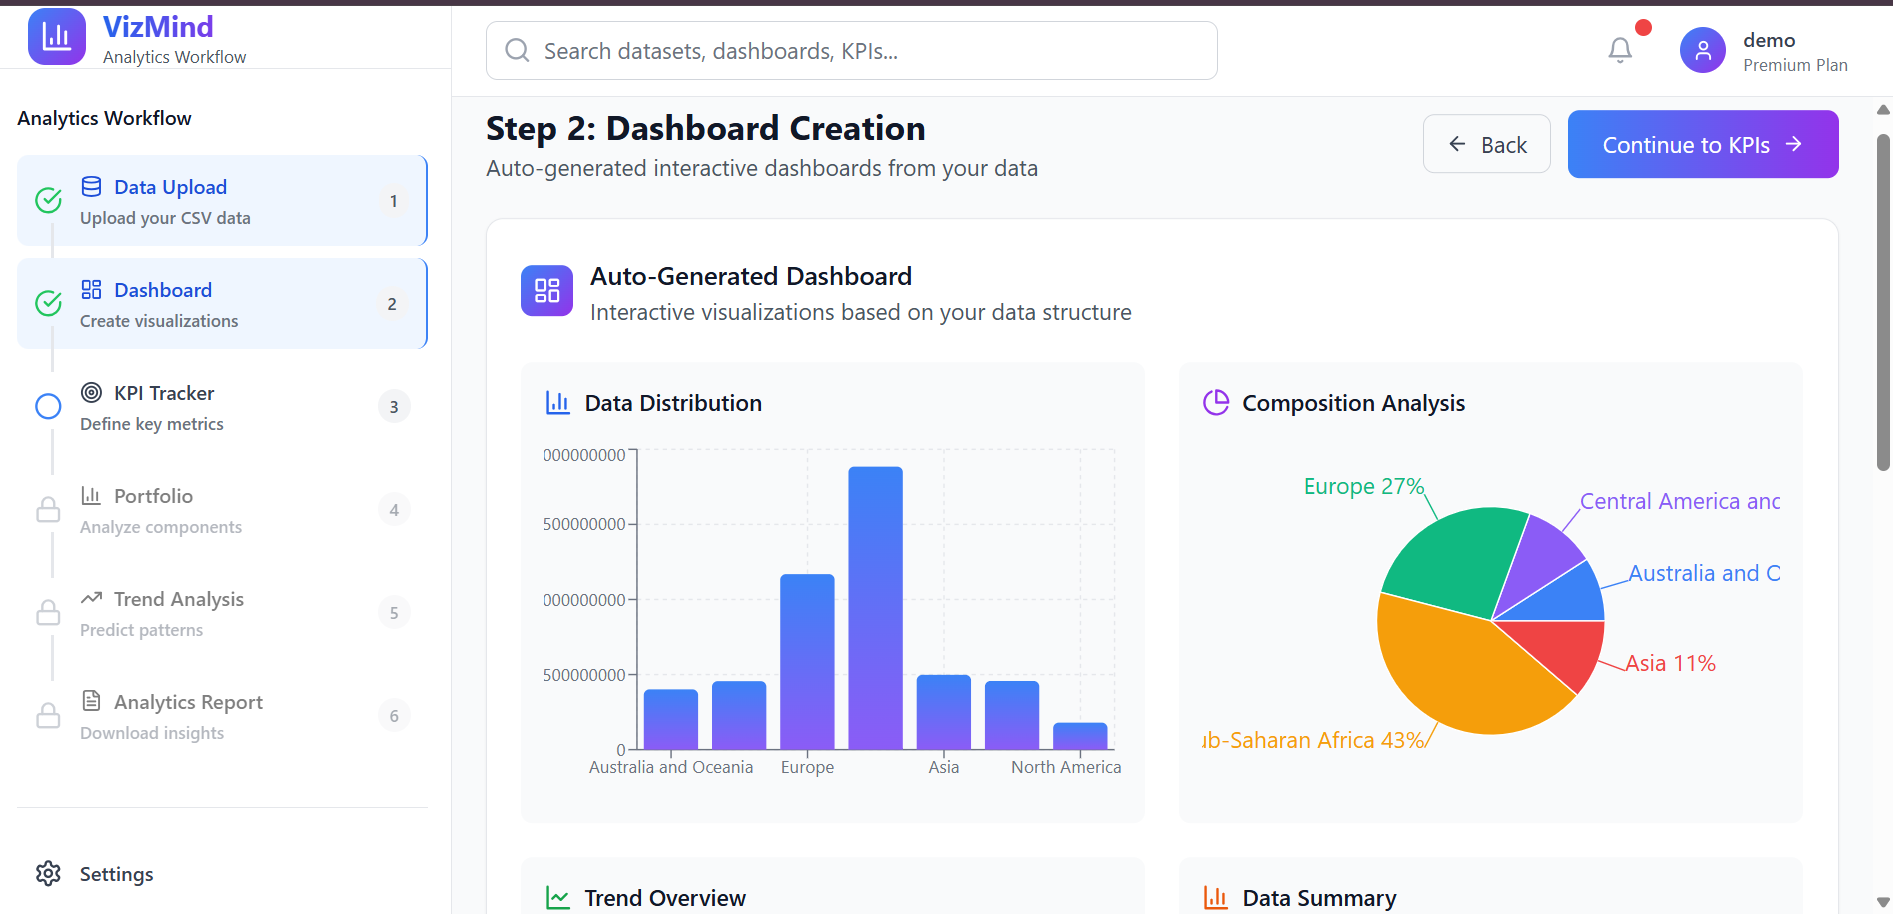
Task: Click the tallest bar in Data Distribution
Action: [875, 608]
